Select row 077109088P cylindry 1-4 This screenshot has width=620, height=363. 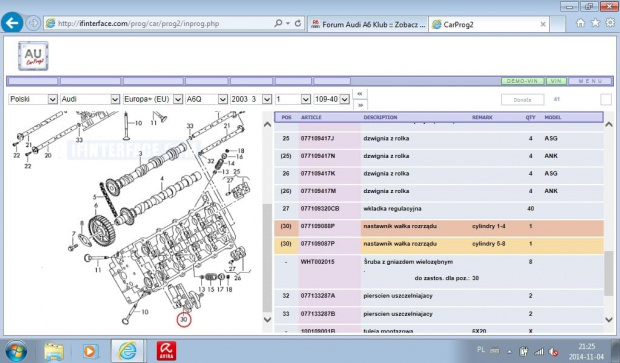click(439, 227)
